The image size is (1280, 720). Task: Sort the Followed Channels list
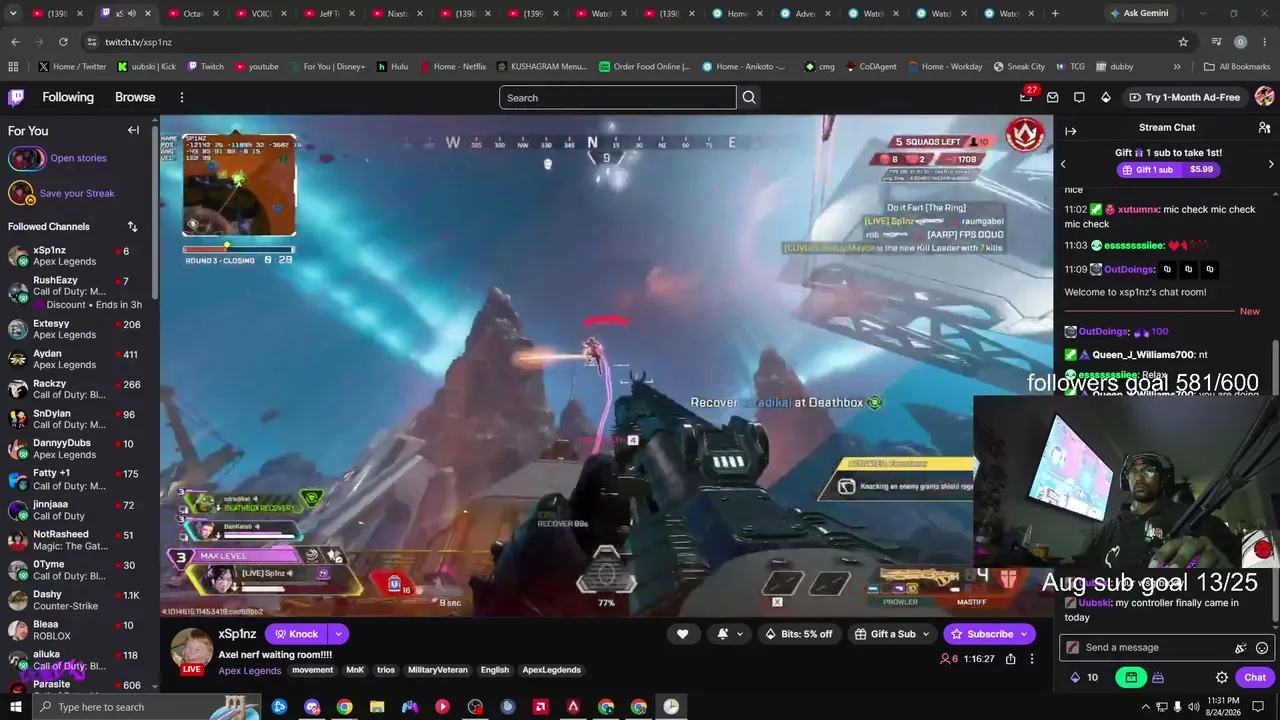132,227
